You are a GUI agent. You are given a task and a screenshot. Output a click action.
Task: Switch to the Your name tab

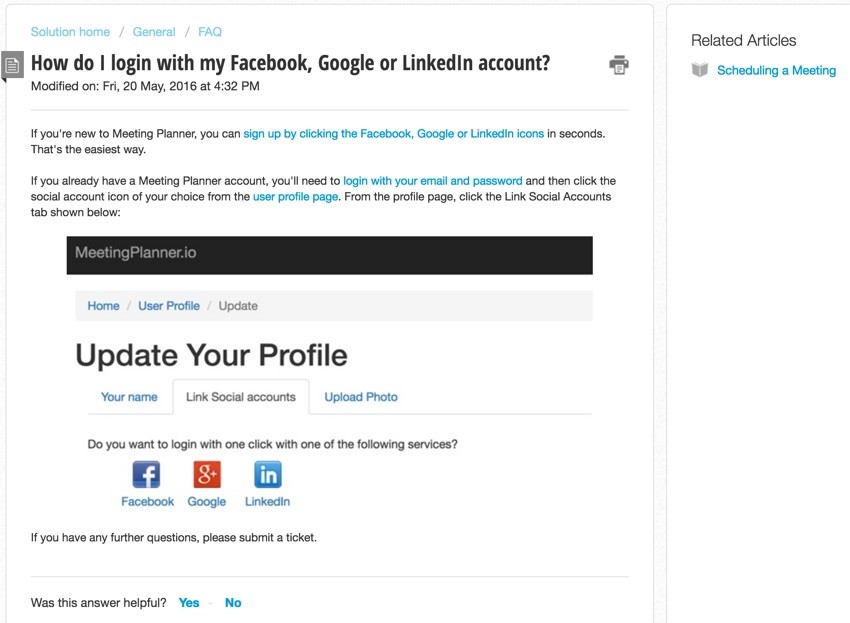(x=129, y=397)
